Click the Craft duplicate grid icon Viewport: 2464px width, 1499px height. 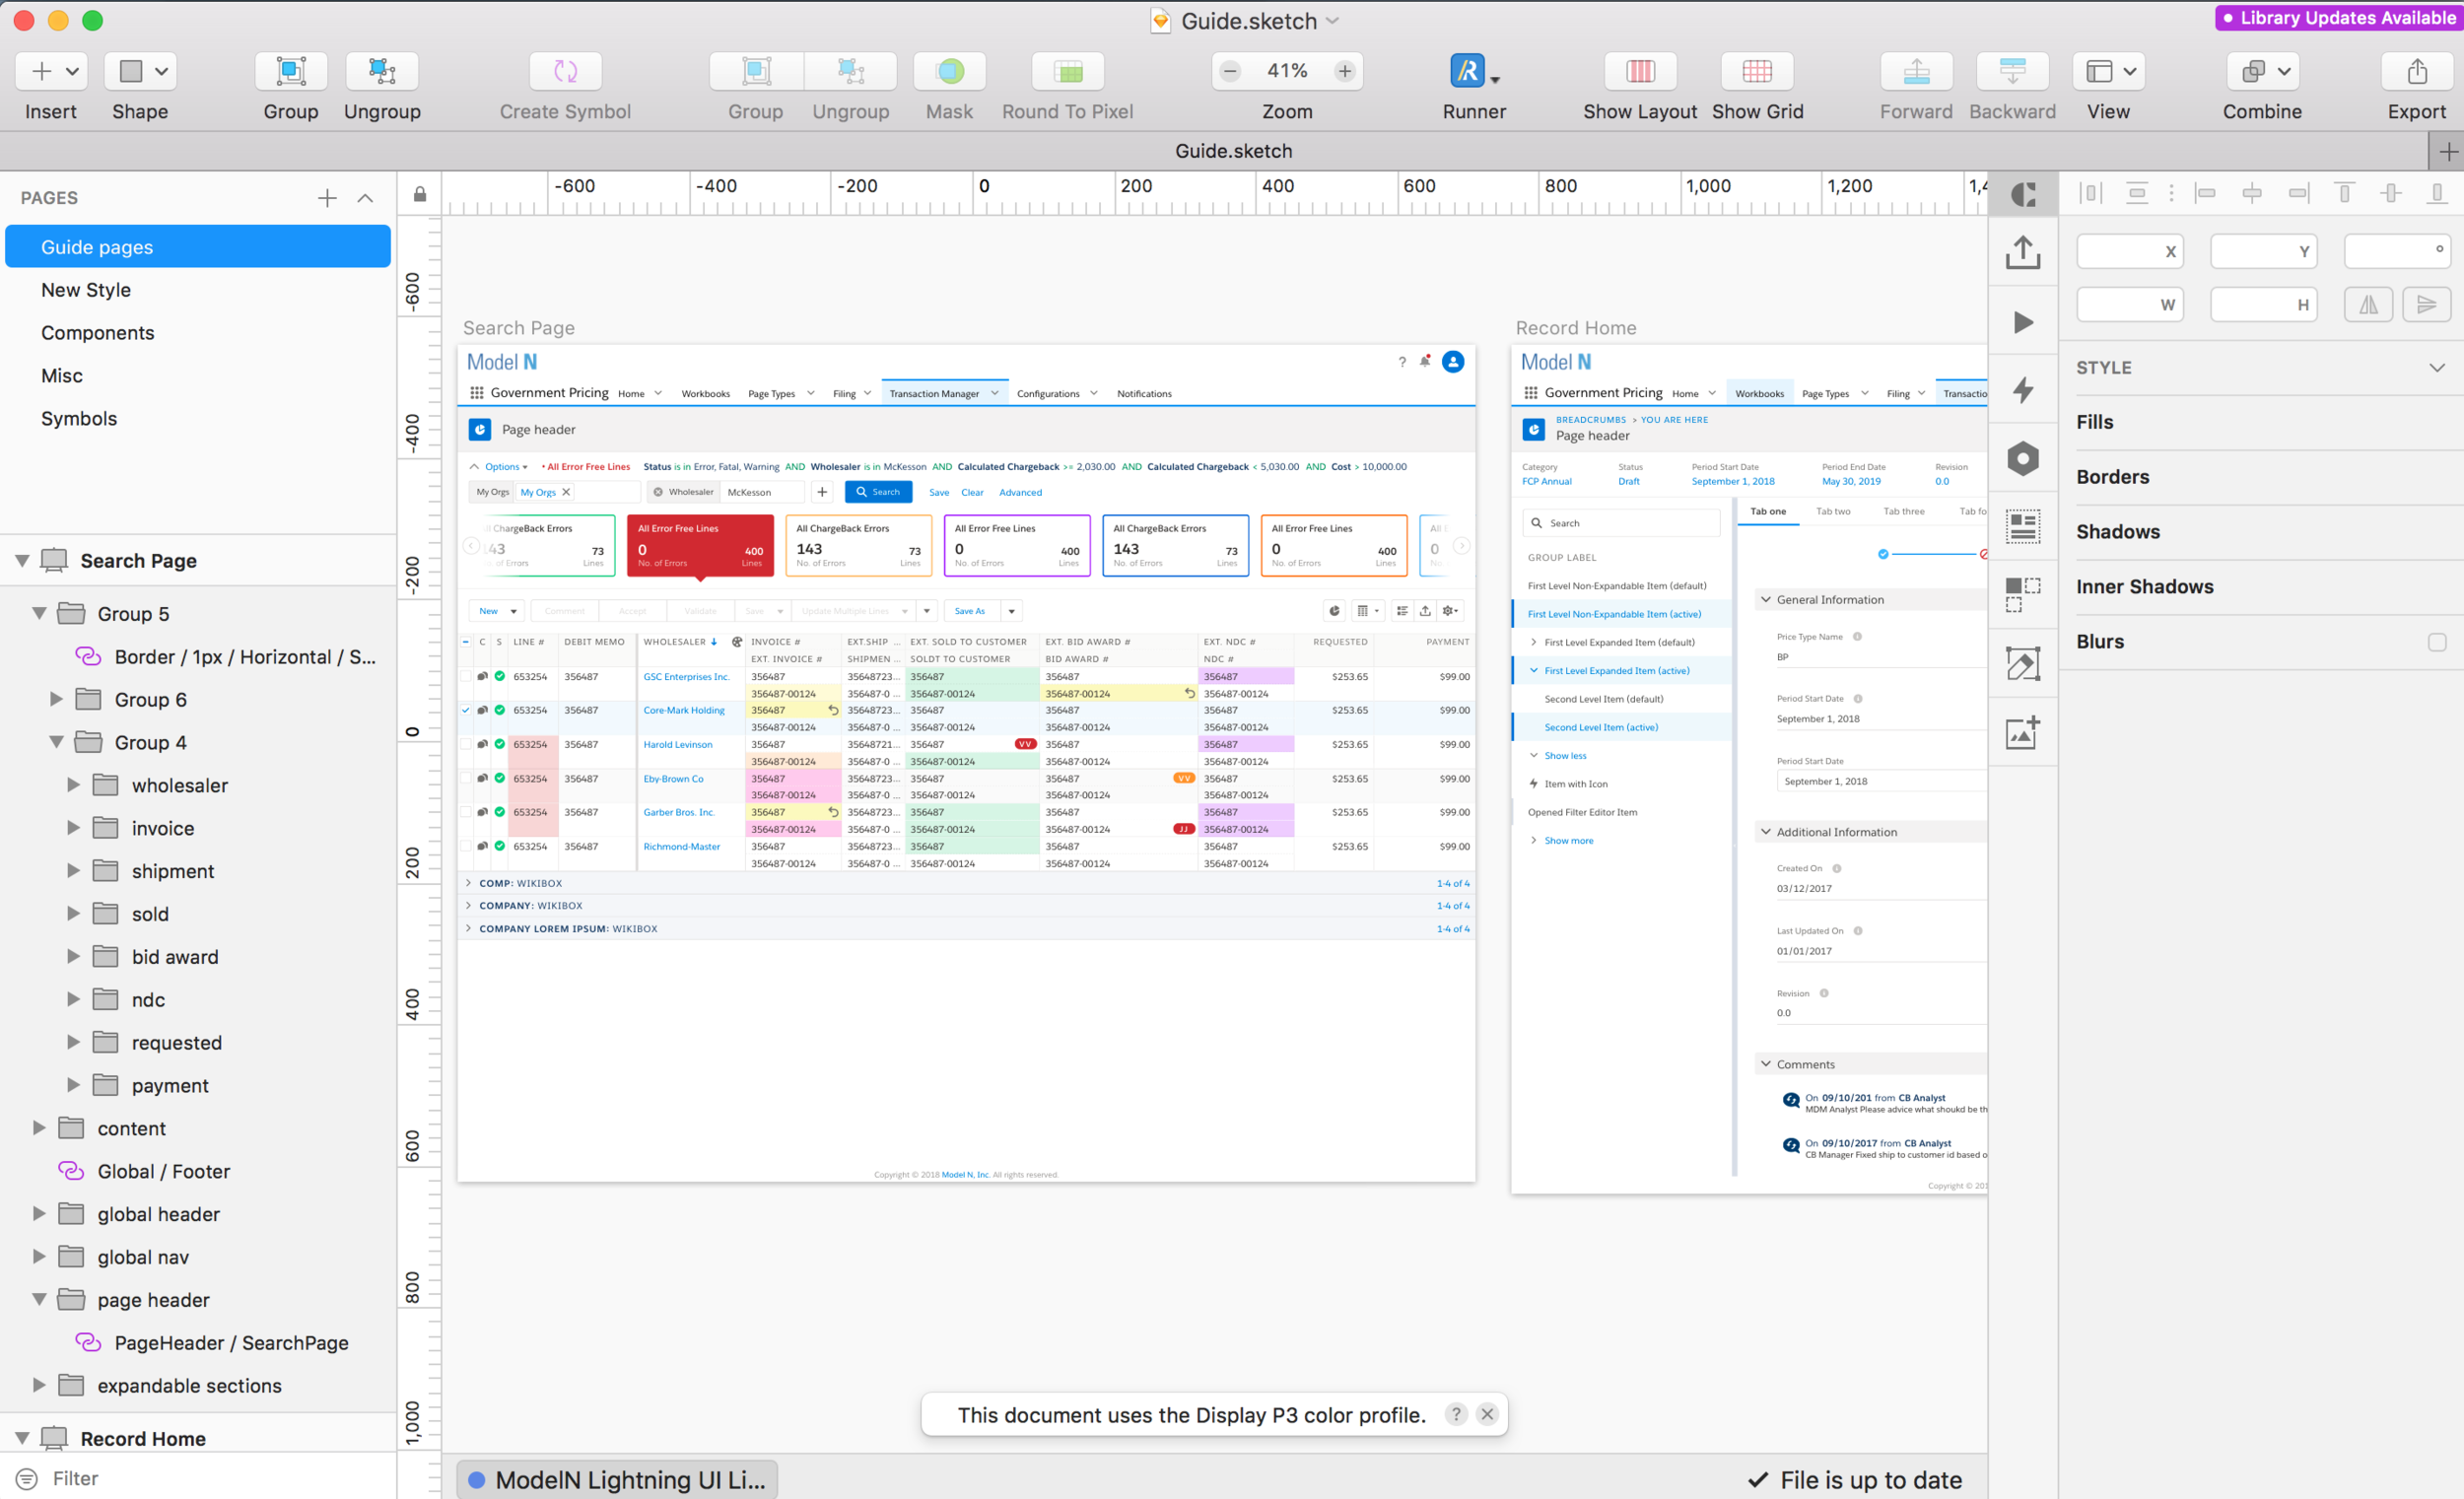pos(2023,595)
